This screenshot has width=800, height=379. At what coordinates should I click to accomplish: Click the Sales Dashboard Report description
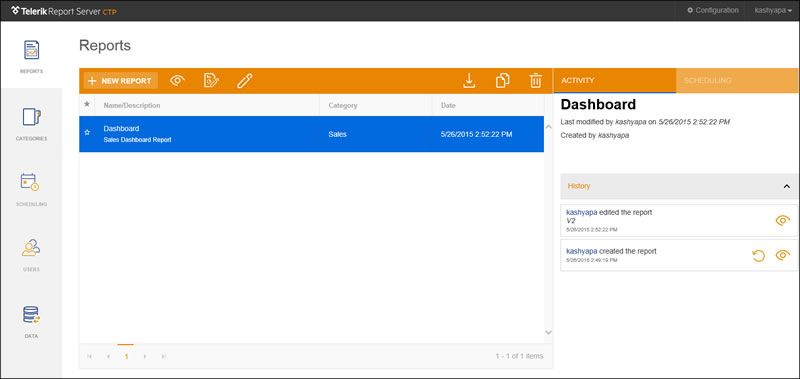(137, 140)
